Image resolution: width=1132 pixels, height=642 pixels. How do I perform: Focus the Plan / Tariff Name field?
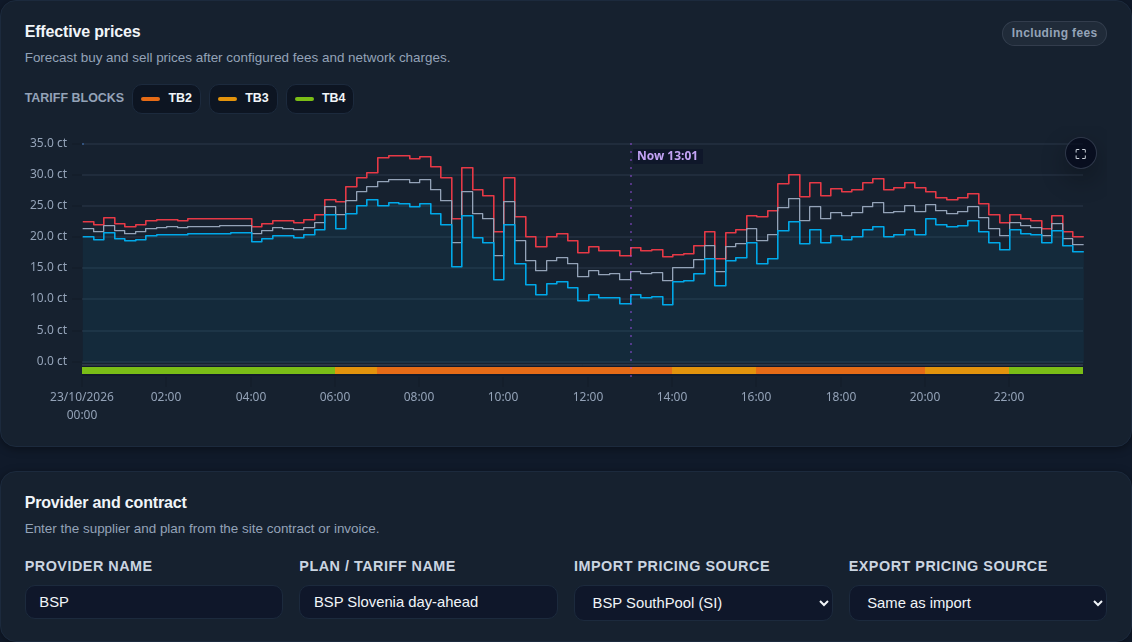(x=428, y=602)
